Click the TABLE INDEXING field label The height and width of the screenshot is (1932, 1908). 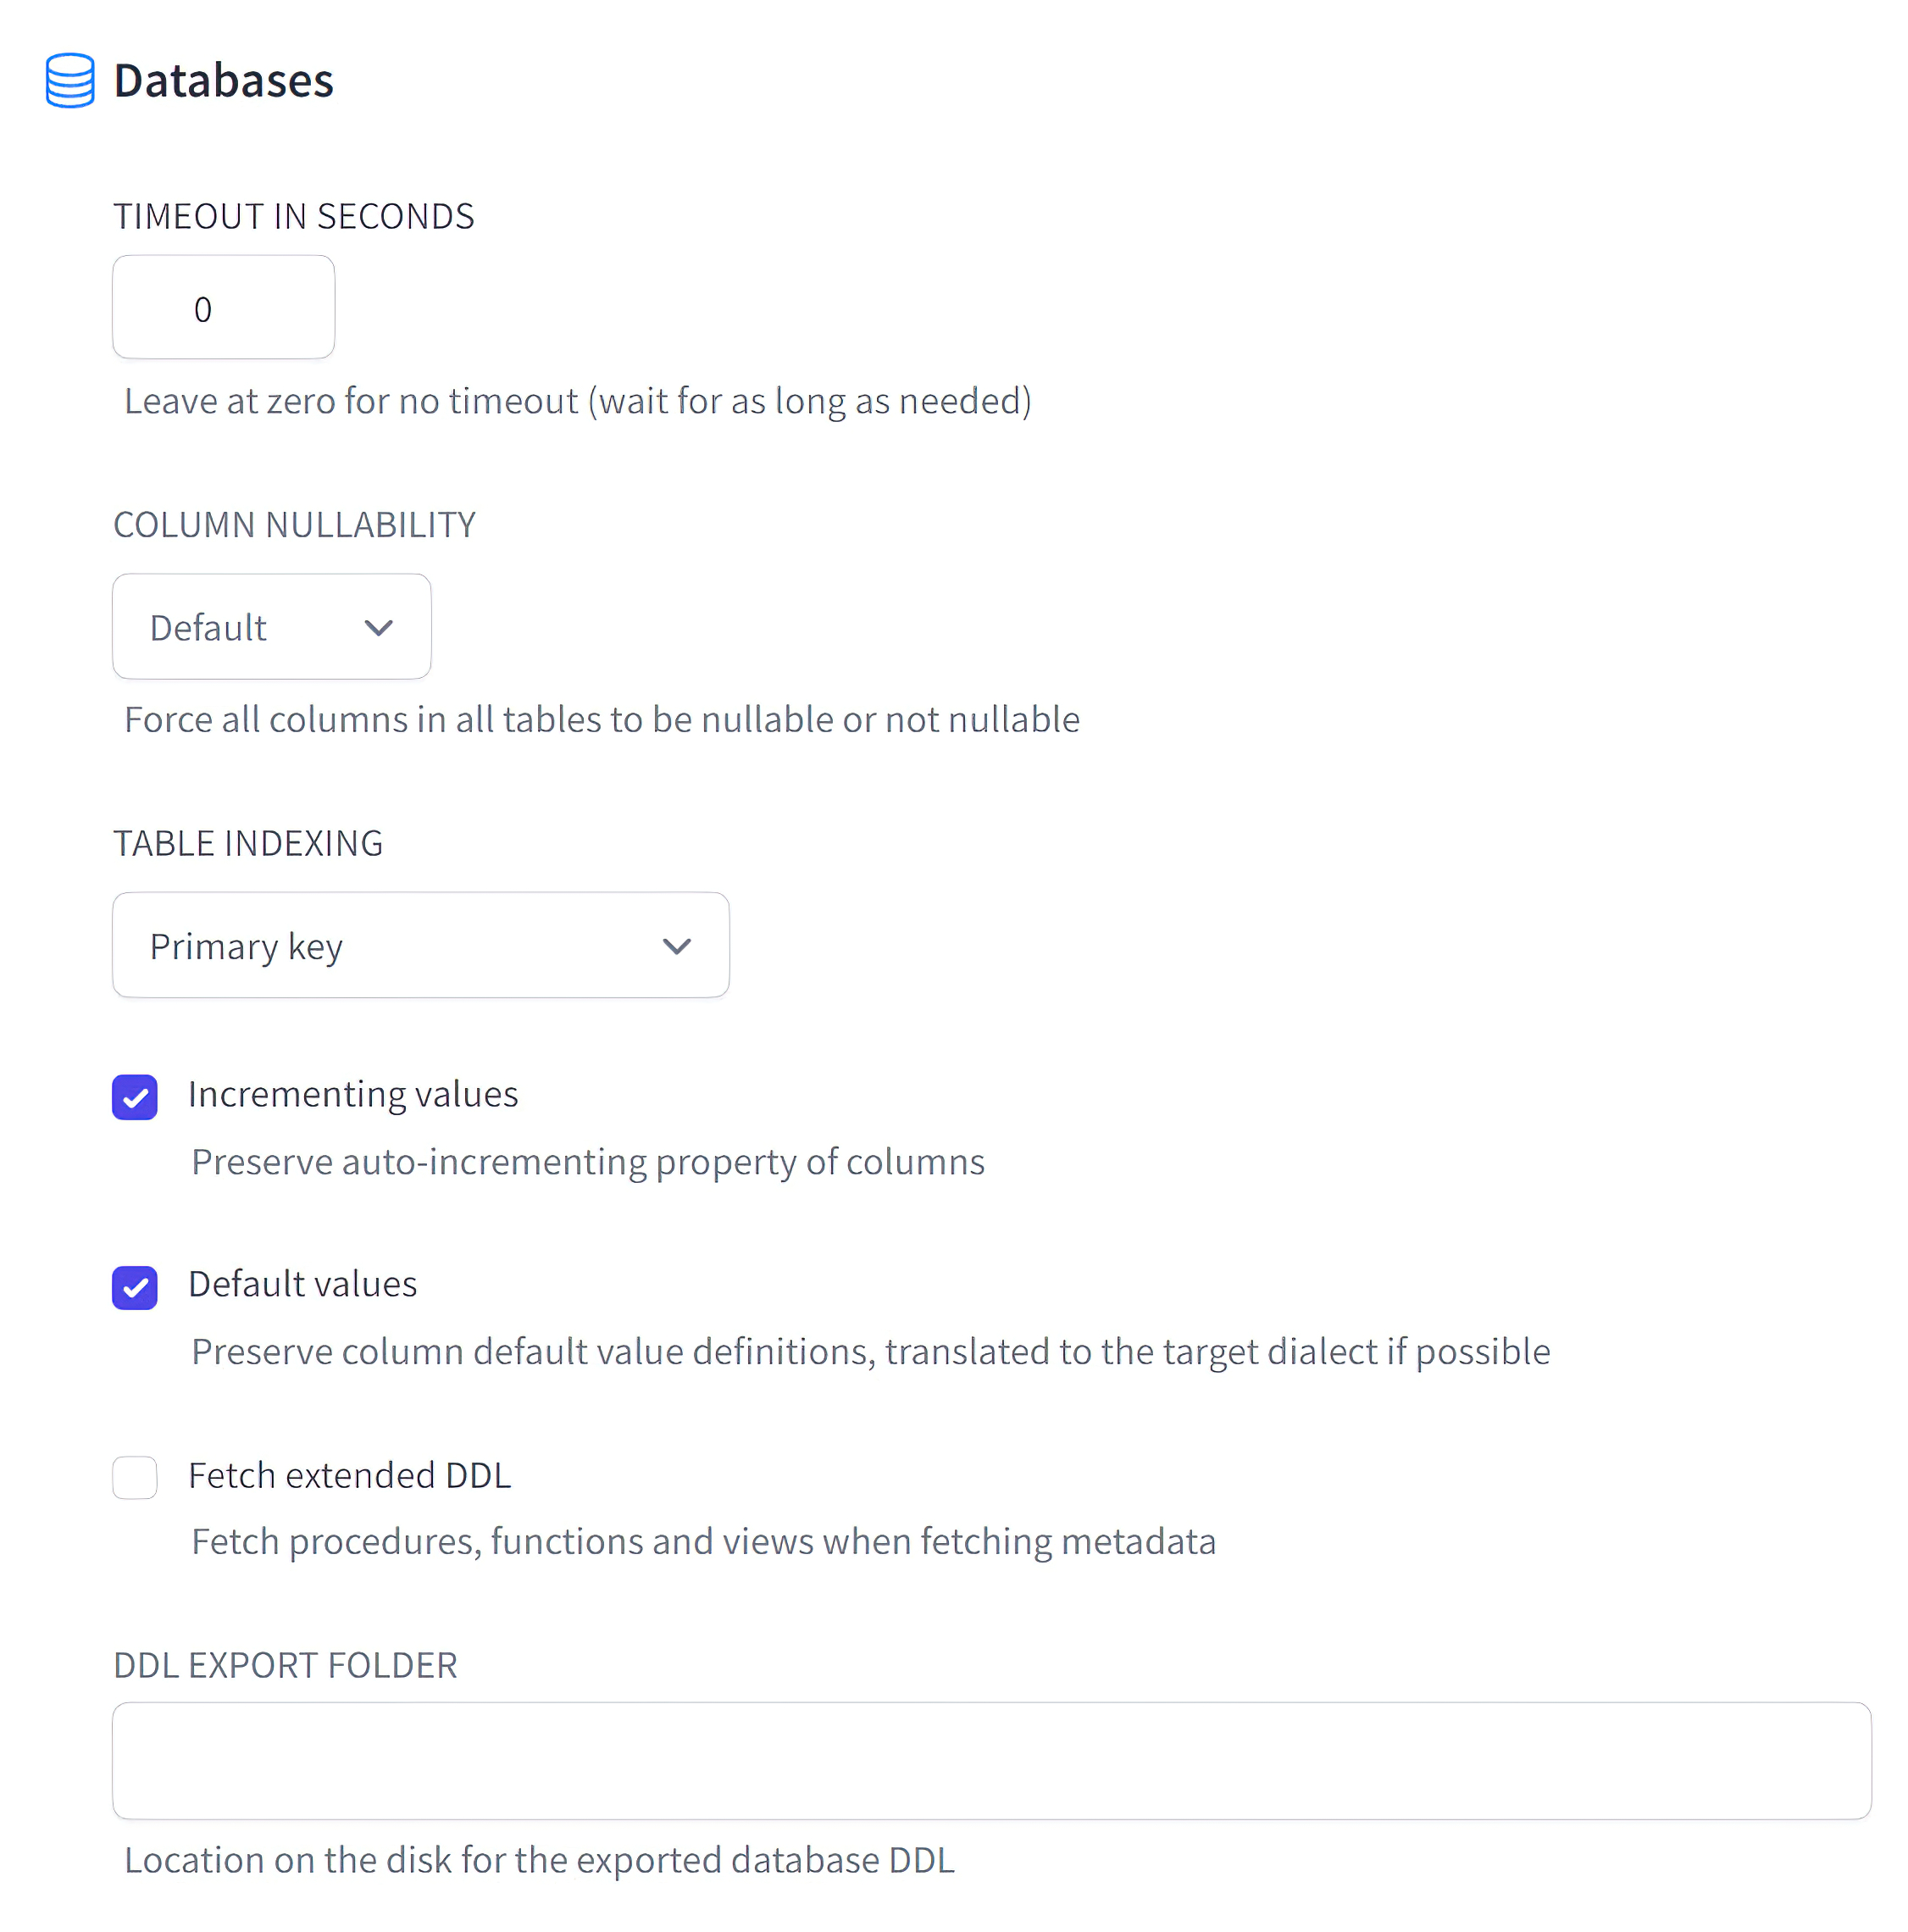pyautogui.click(x=247, y=843)
